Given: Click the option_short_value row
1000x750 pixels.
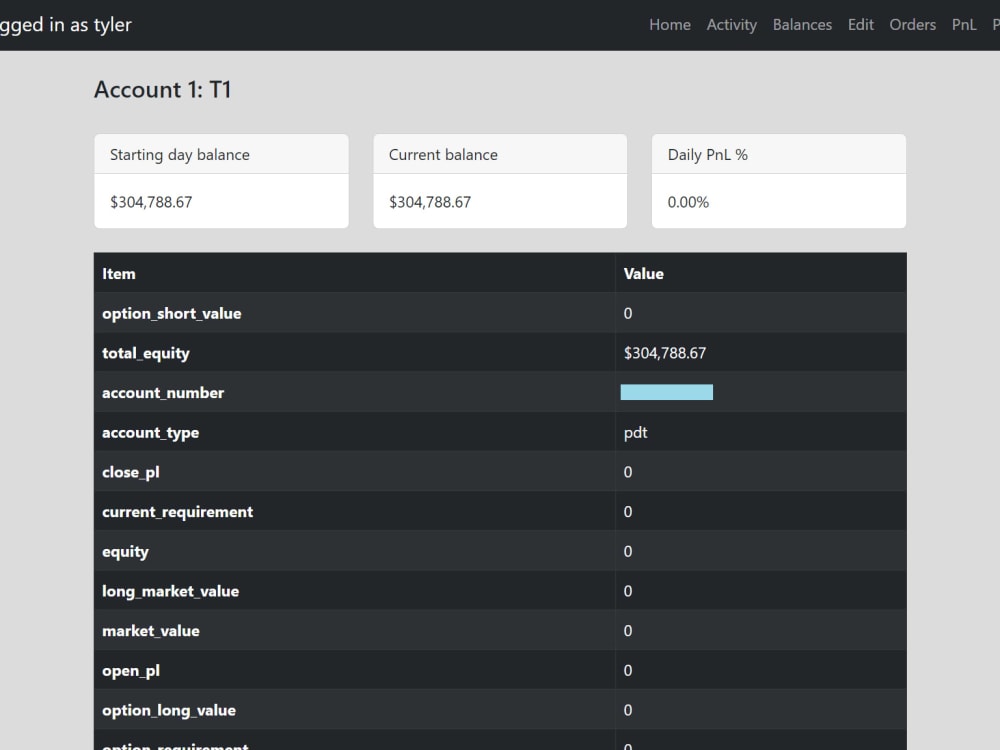Looking at the screenshot, I should pos(500,313).
